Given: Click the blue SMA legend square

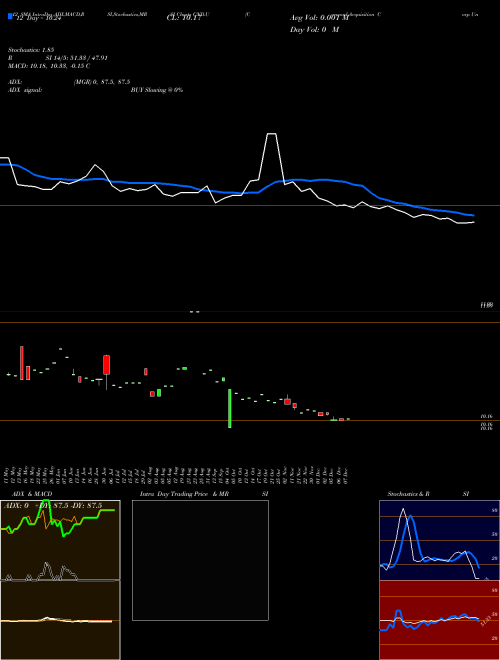Looking at the screenshot, I should (10, 16).
